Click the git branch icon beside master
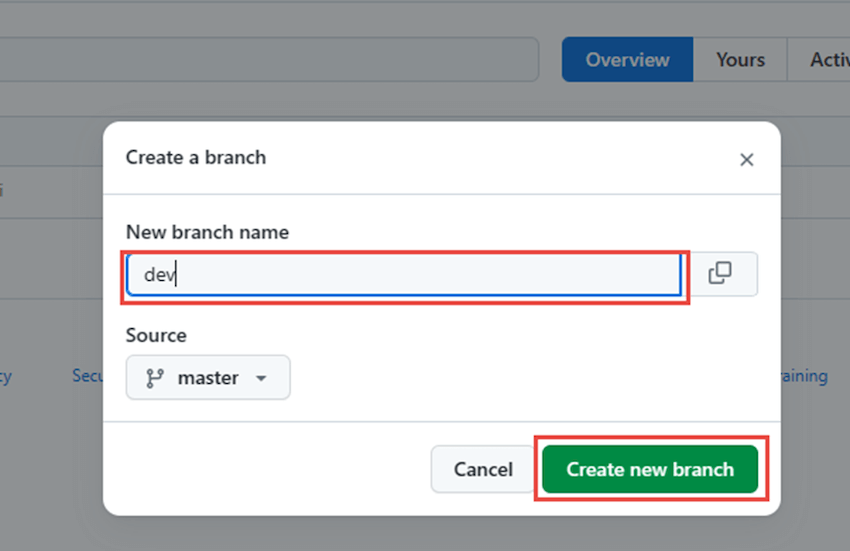 click(x=155, y=378)
